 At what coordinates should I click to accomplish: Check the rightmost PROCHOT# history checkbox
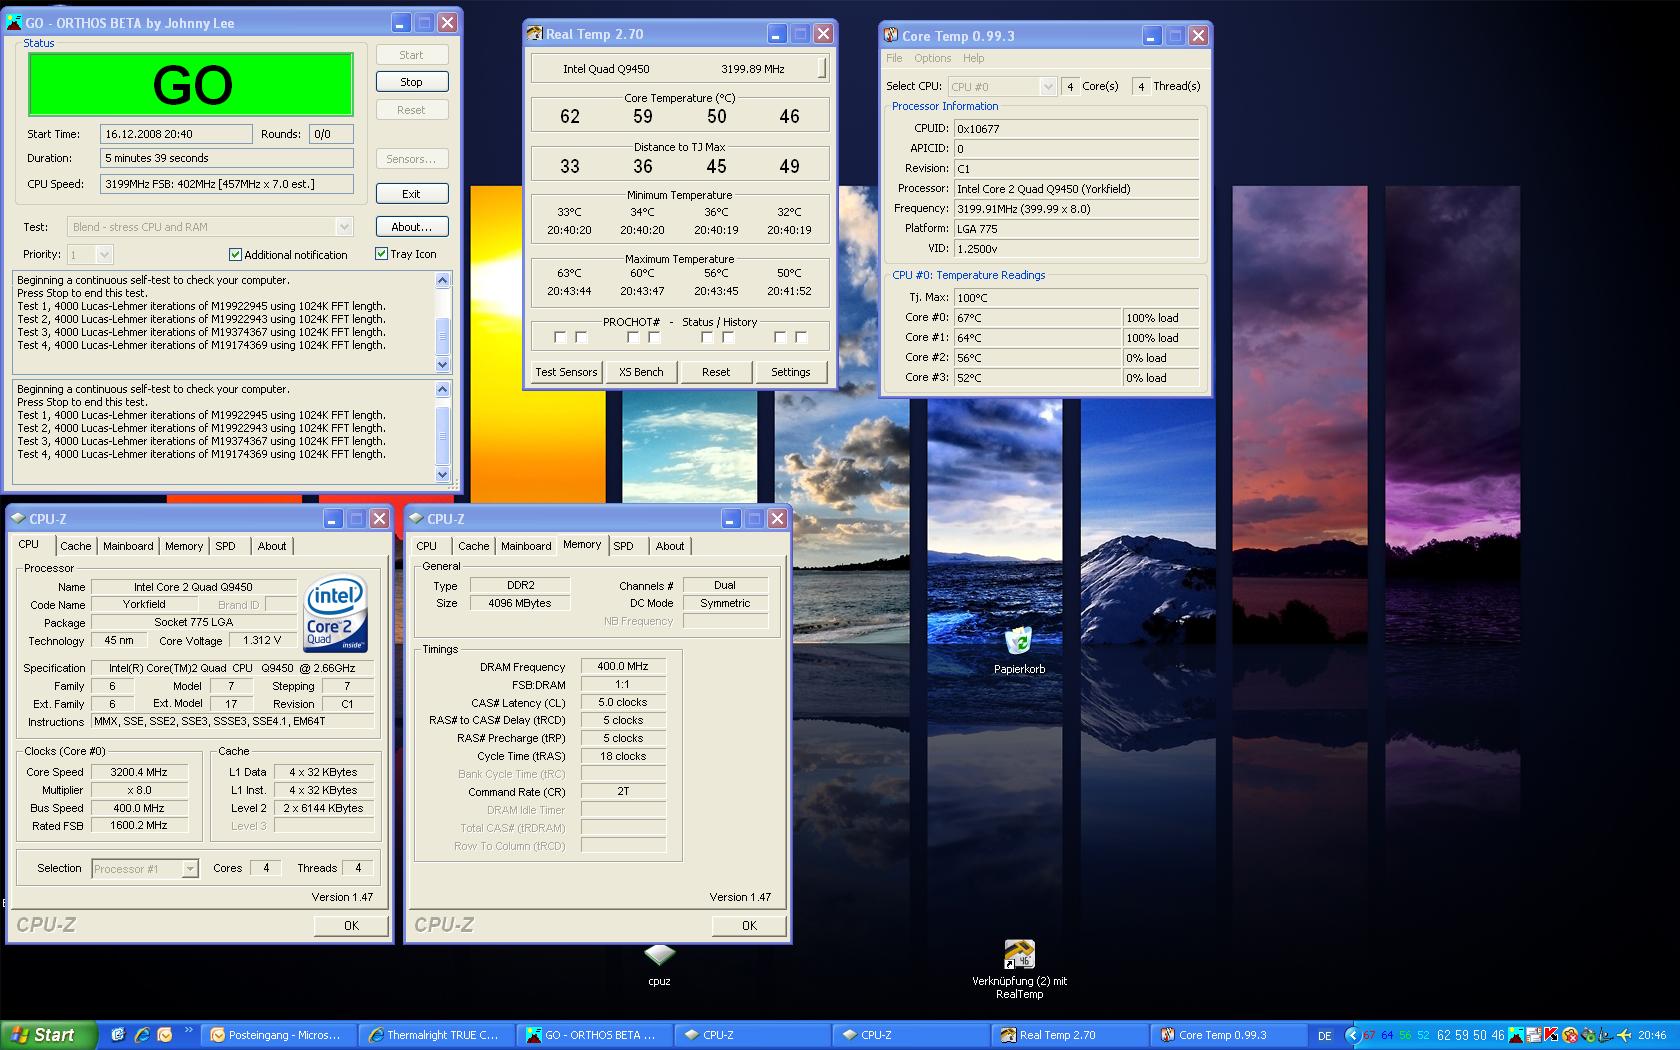801,338
